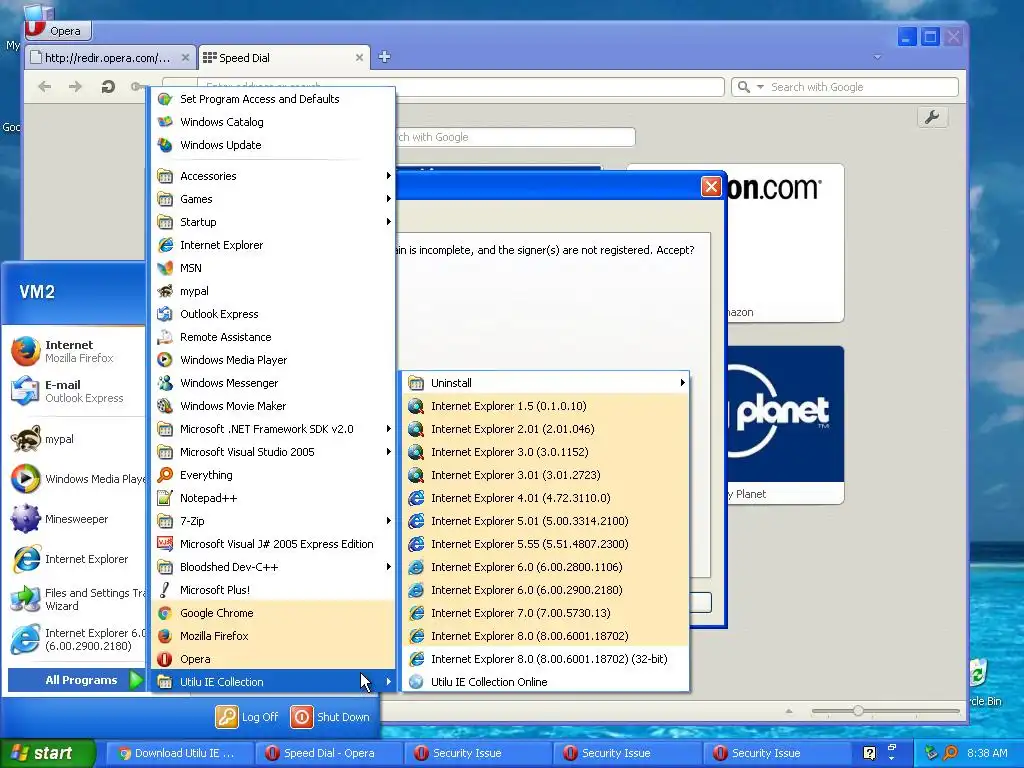Close the security dialog with X

[711, 187]
